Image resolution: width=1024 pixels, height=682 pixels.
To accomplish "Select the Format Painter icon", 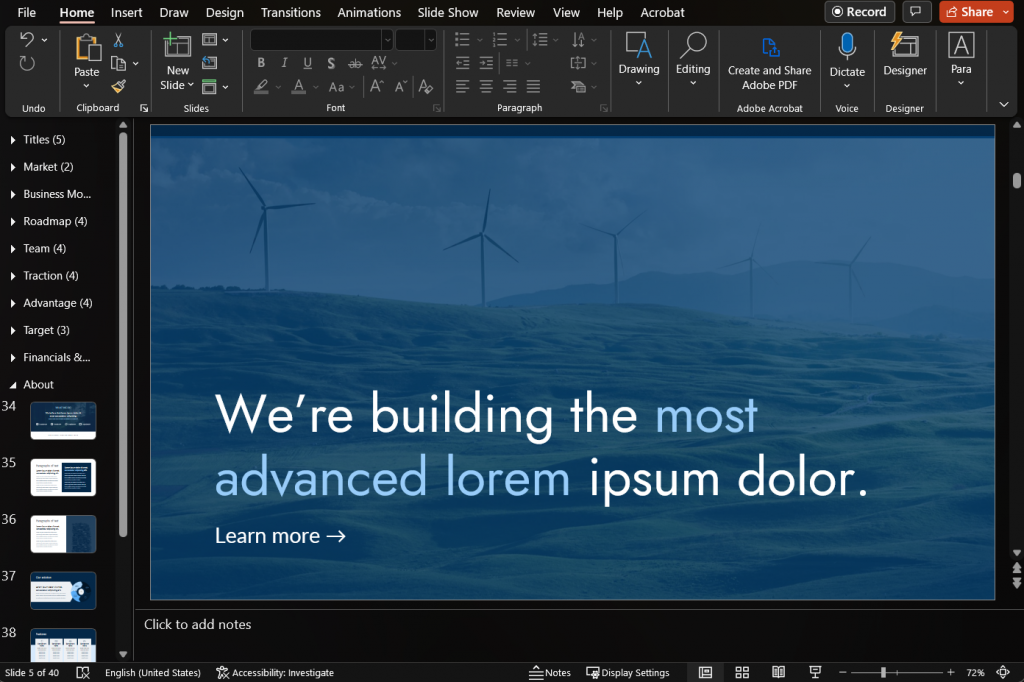I will pyautogui.click(x=116, y=85).
